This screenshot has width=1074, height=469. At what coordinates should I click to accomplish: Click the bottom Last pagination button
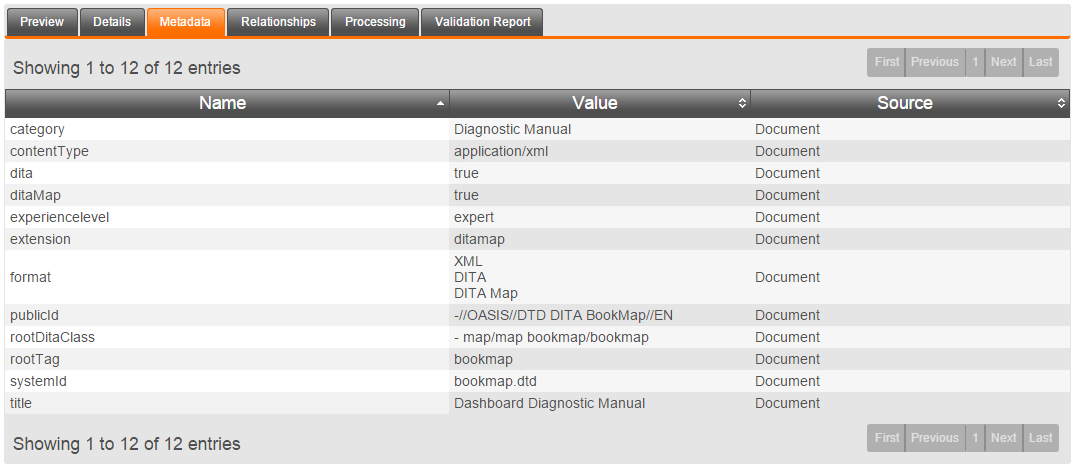coord(1041,438)
